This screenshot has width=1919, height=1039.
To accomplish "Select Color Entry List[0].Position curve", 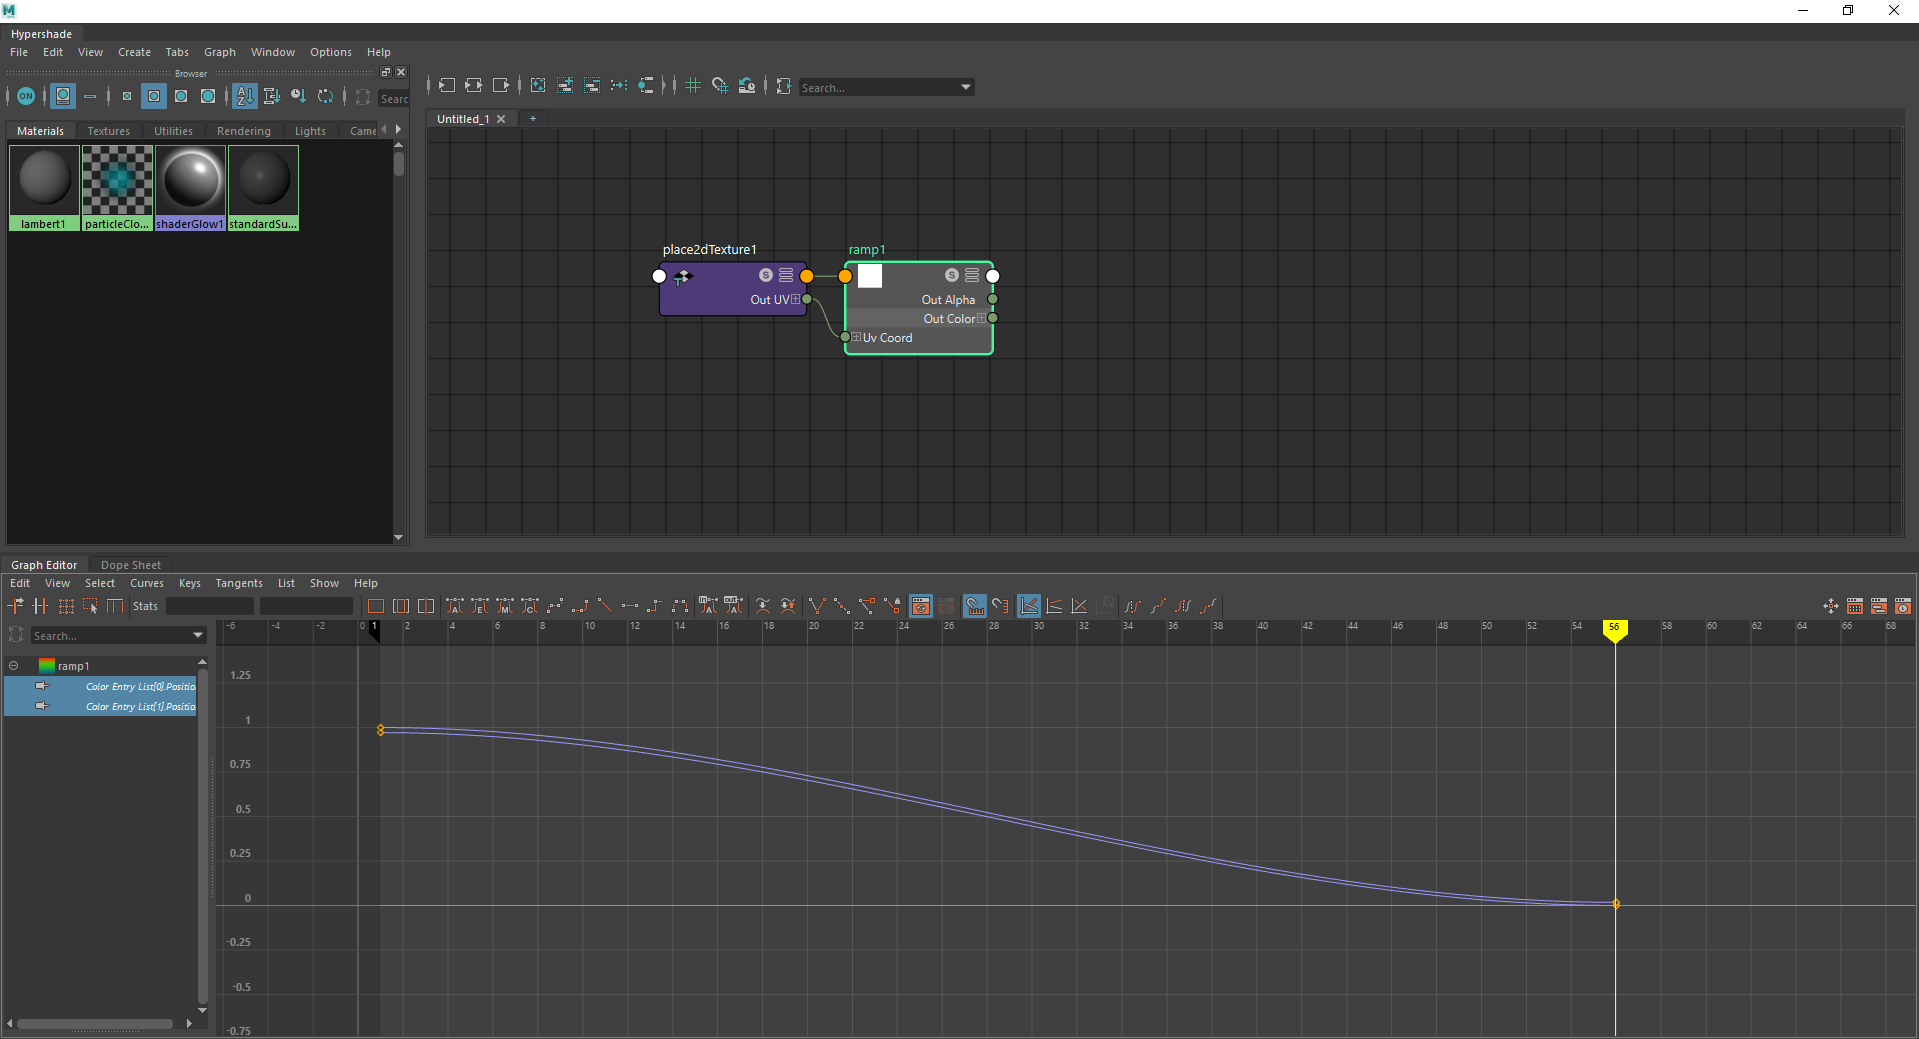I will tap(100, 687).
